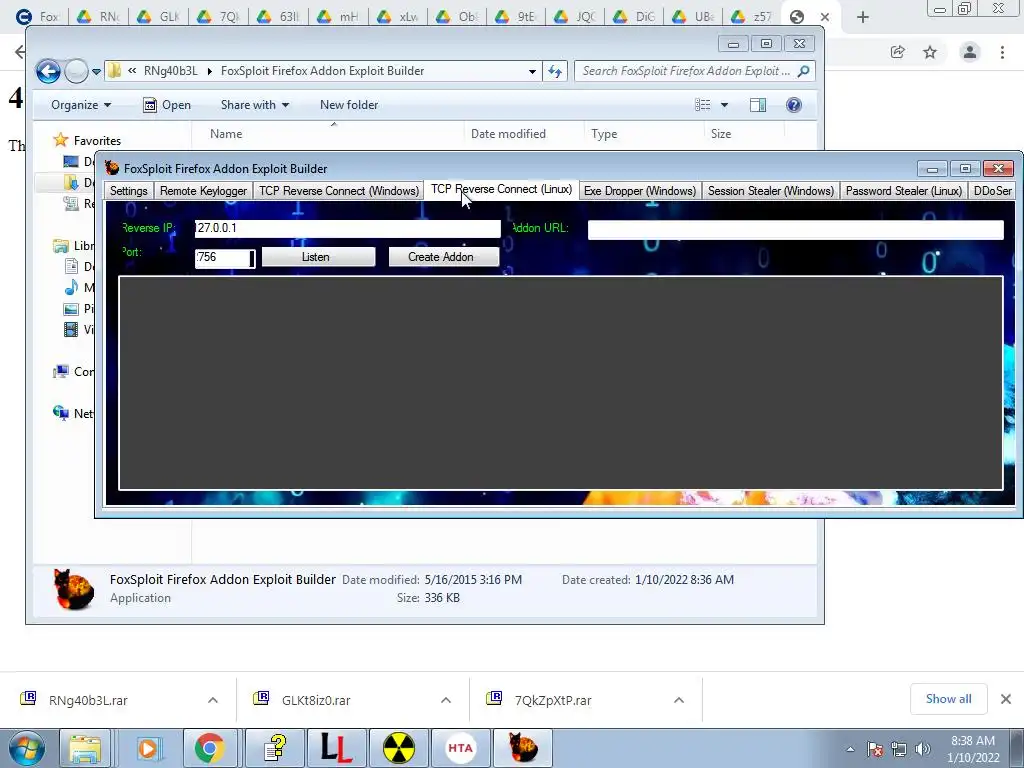Close the downloads bar

[x=1006, y=699]
